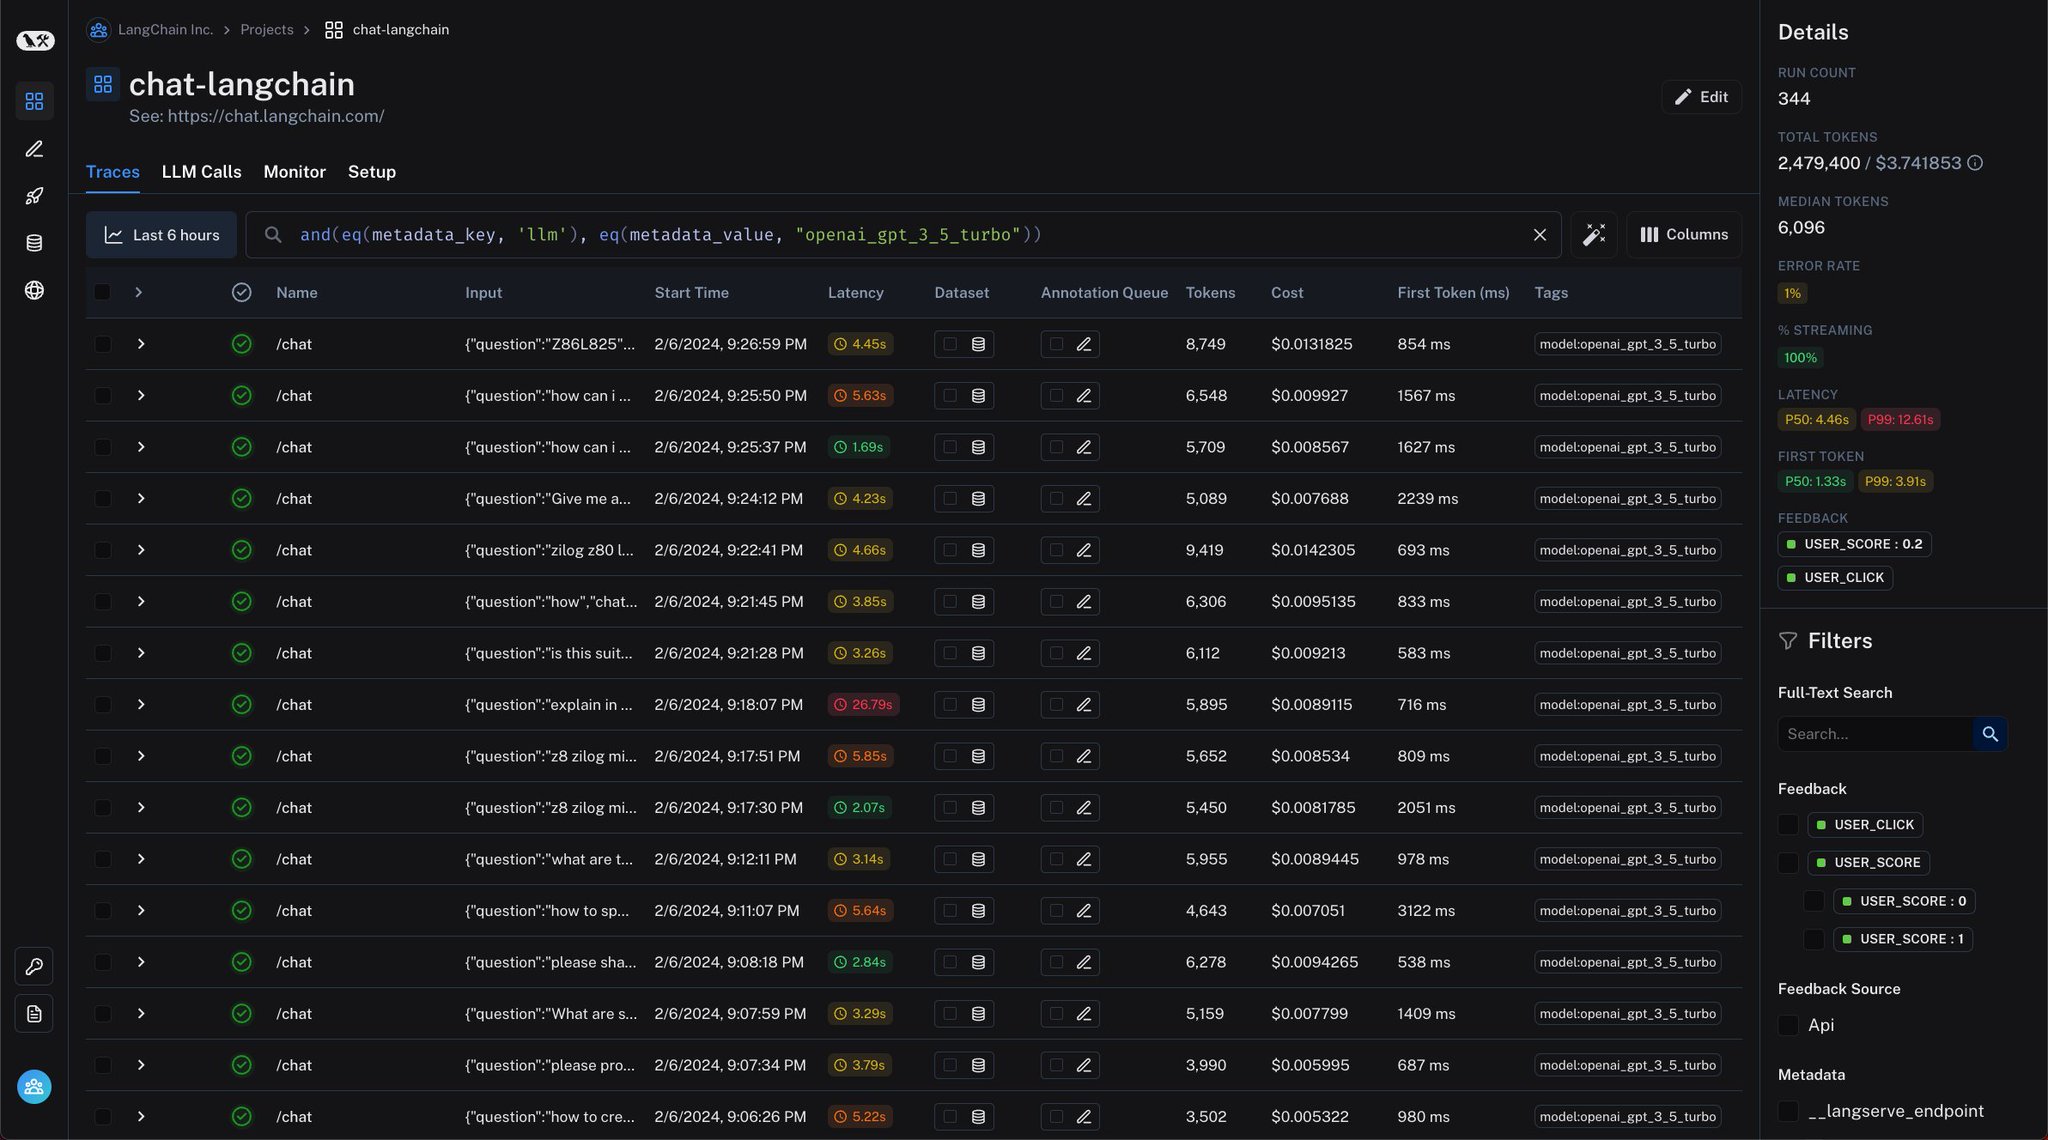2048x1140 pixels.
Task: Expand the 9:17:51 PM trace row
Action: pos(141,756)
